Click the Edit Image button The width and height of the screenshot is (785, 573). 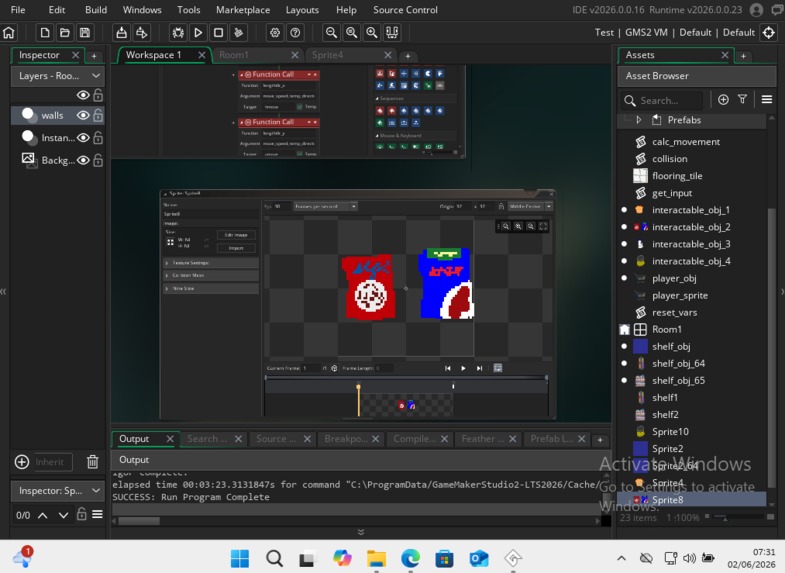pos(236,235)
